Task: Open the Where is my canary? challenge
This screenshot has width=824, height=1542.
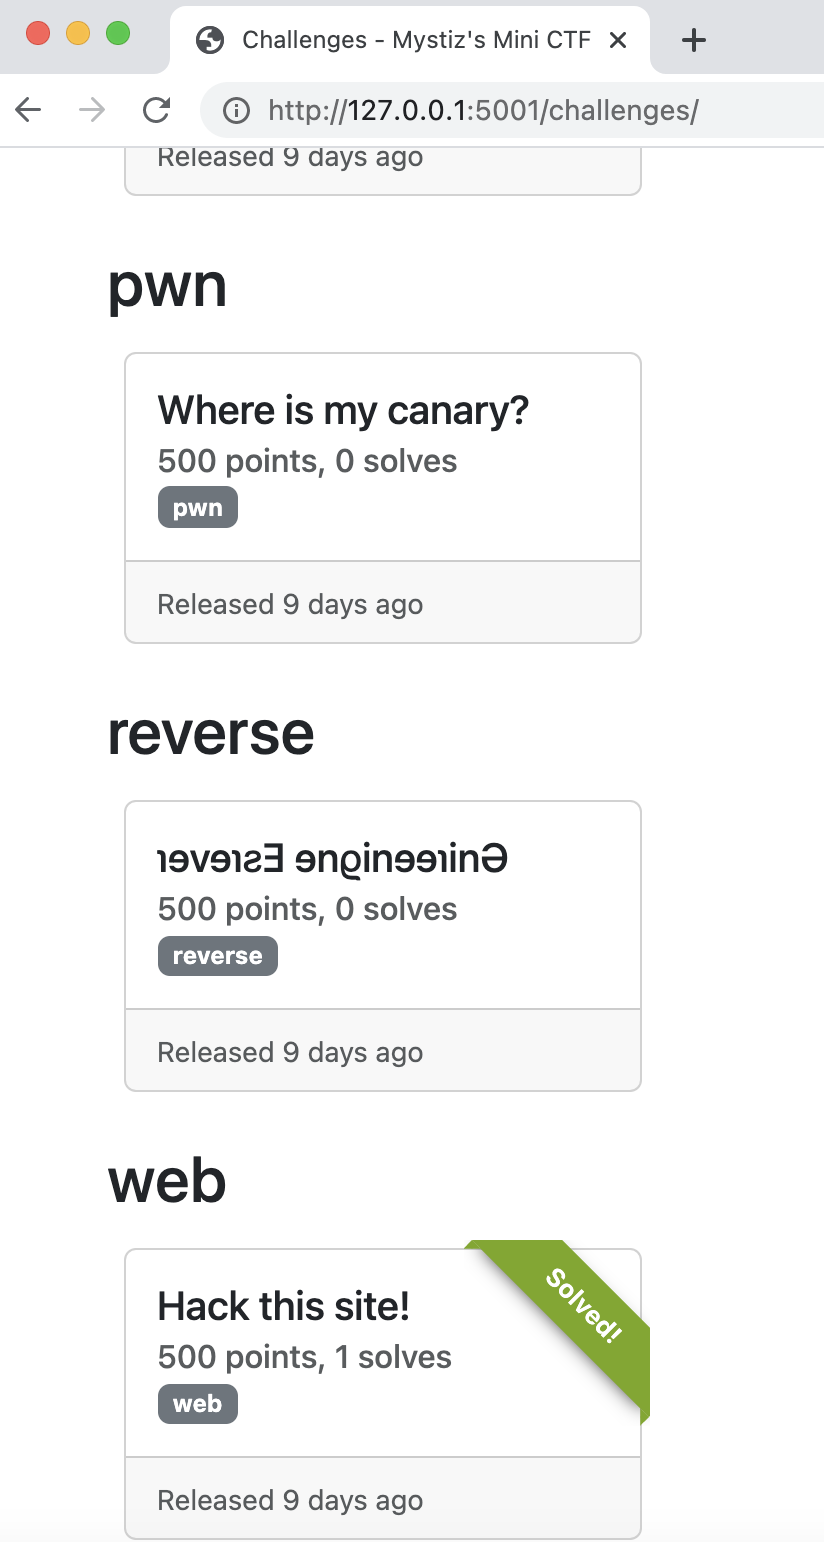Action: (343, 410)
